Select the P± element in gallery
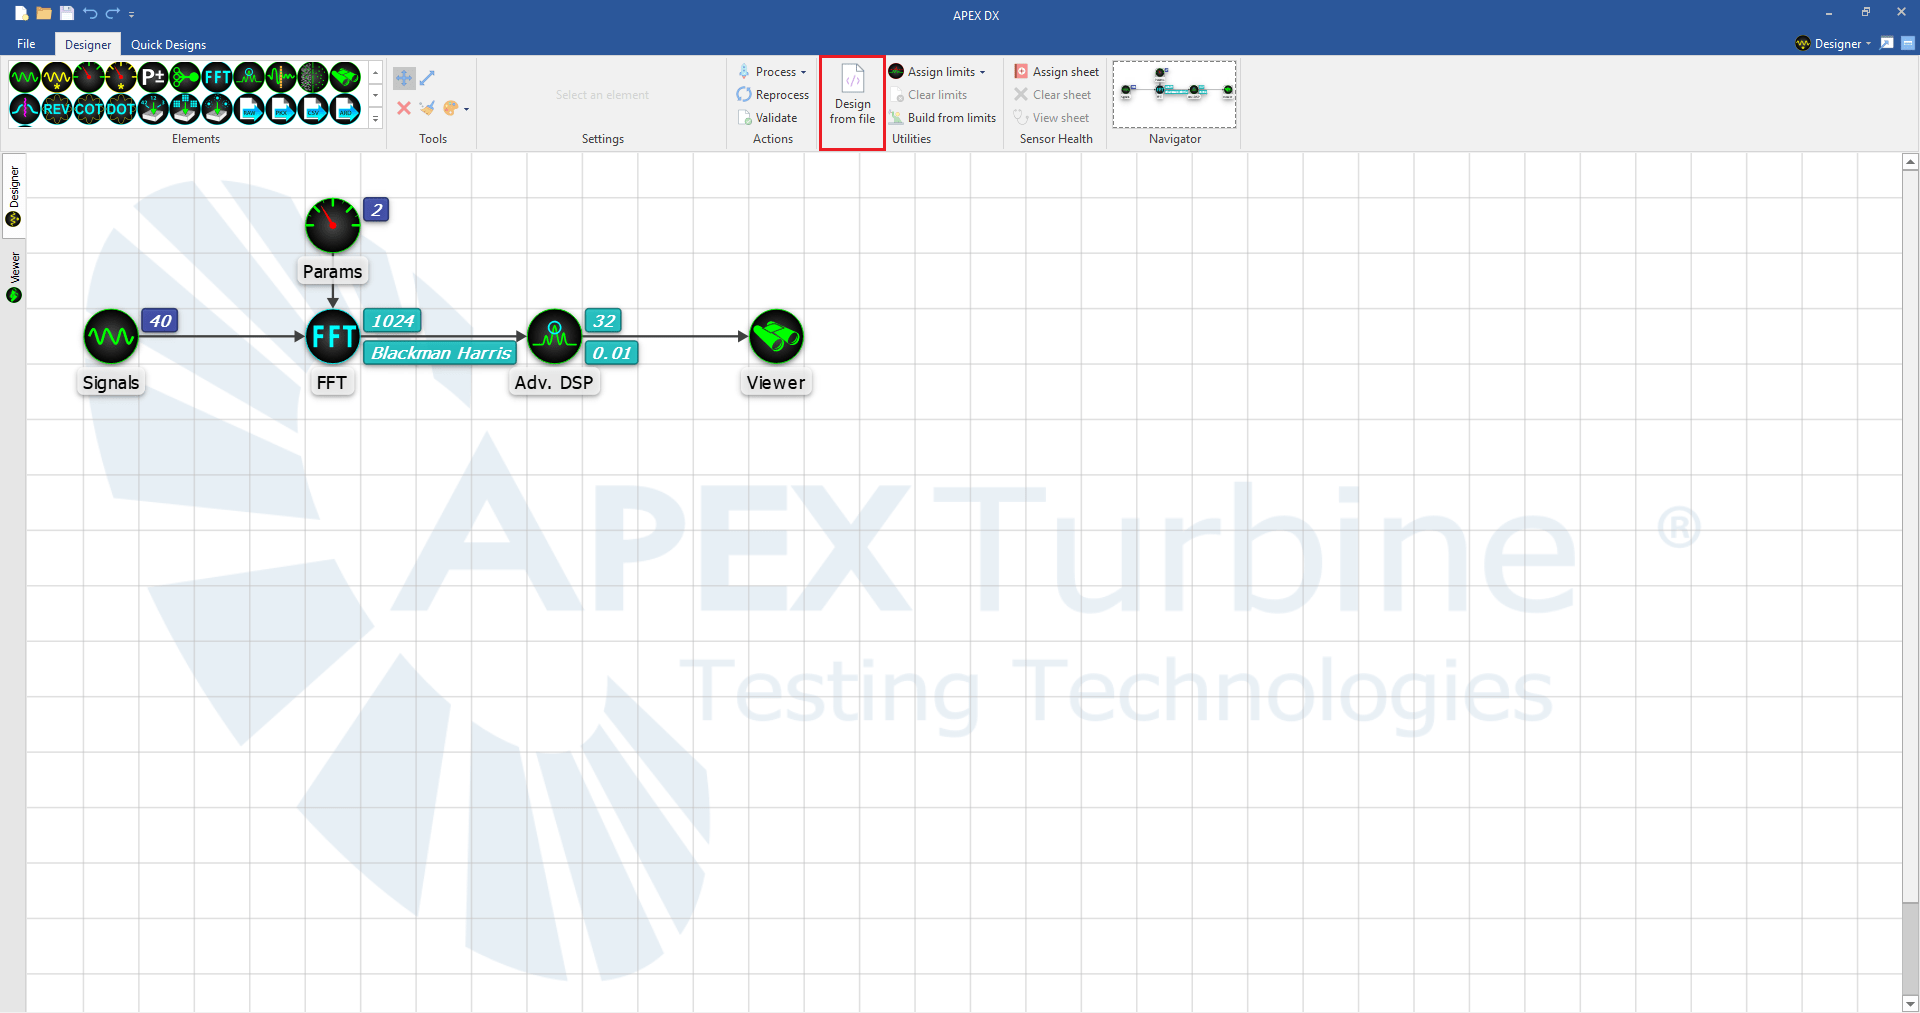This screenshot has height=1013, width=1920. [153, 77]
